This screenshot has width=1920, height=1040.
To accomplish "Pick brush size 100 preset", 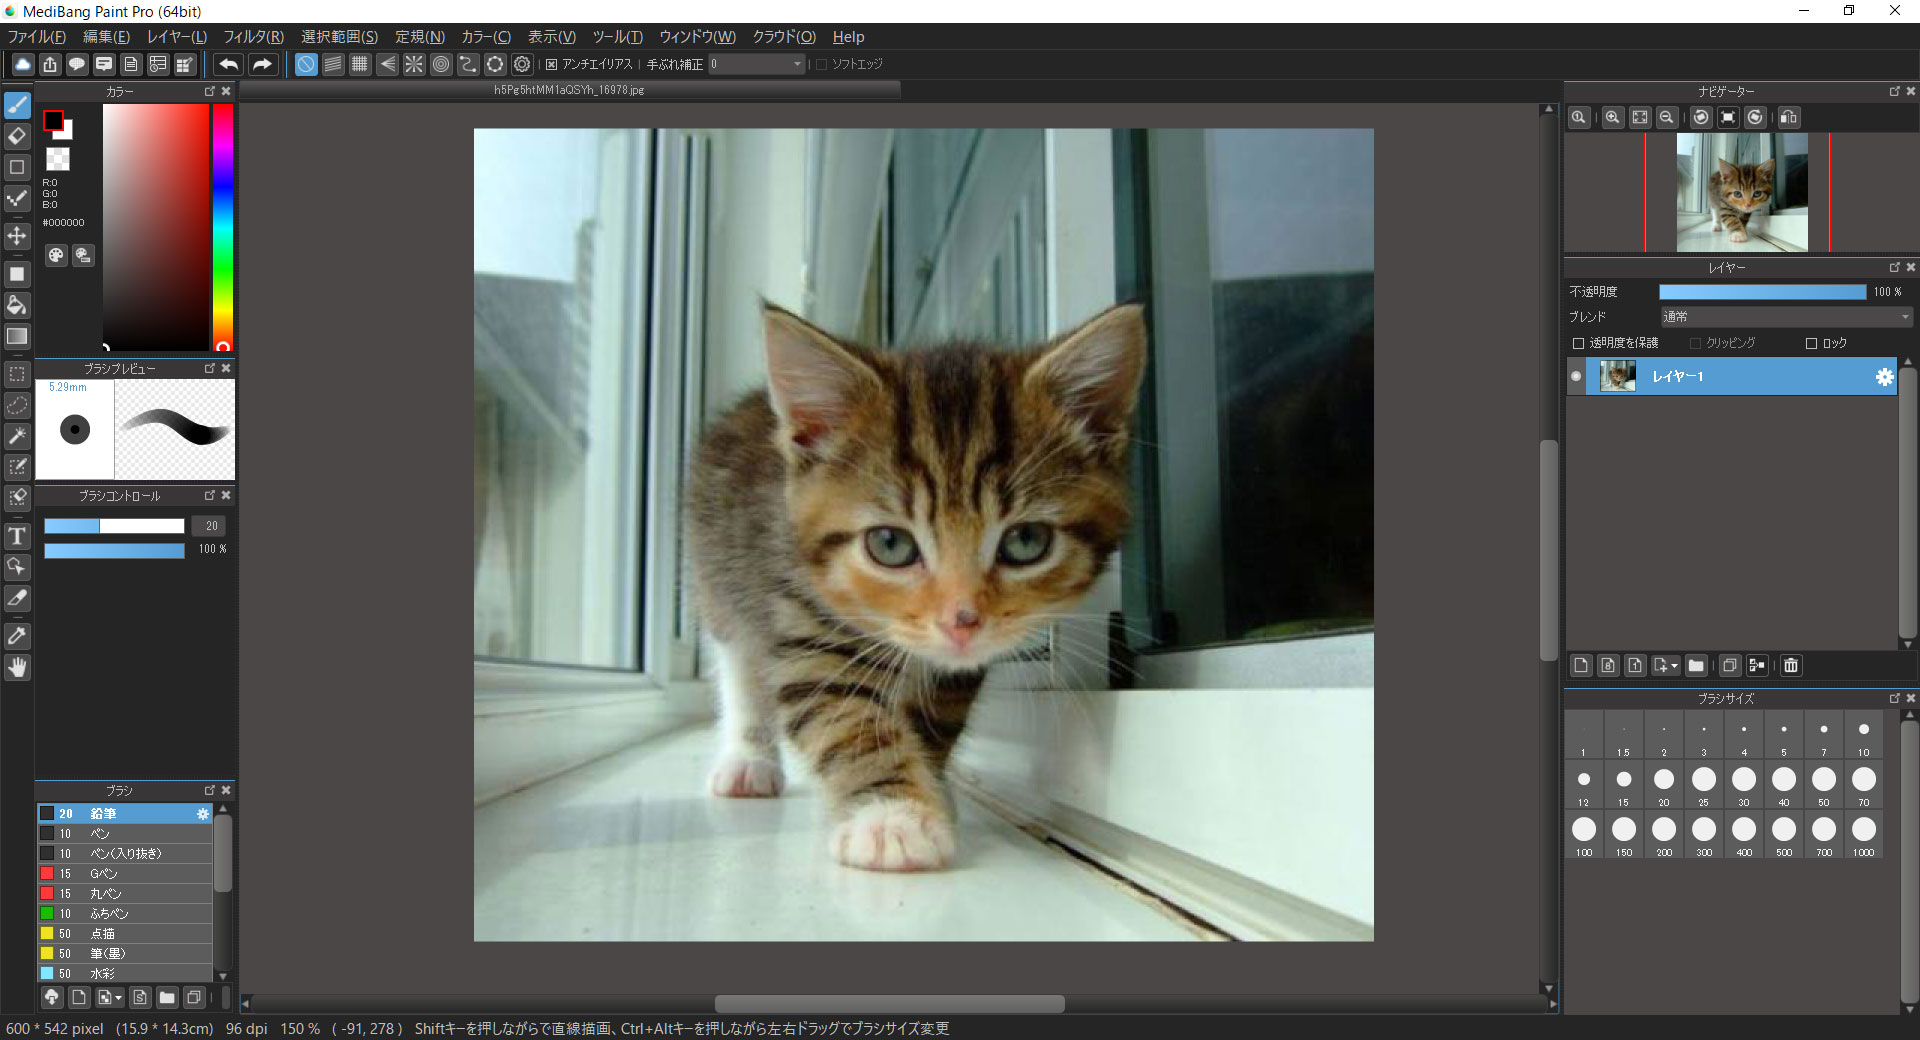I will [1584, 830].
